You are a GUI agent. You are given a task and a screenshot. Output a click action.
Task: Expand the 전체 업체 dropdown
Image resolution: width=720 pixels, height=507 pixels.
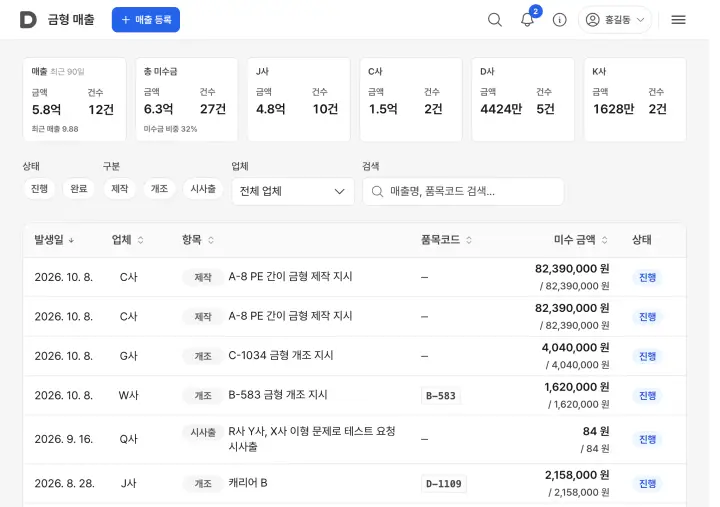(x=293, y=192)
